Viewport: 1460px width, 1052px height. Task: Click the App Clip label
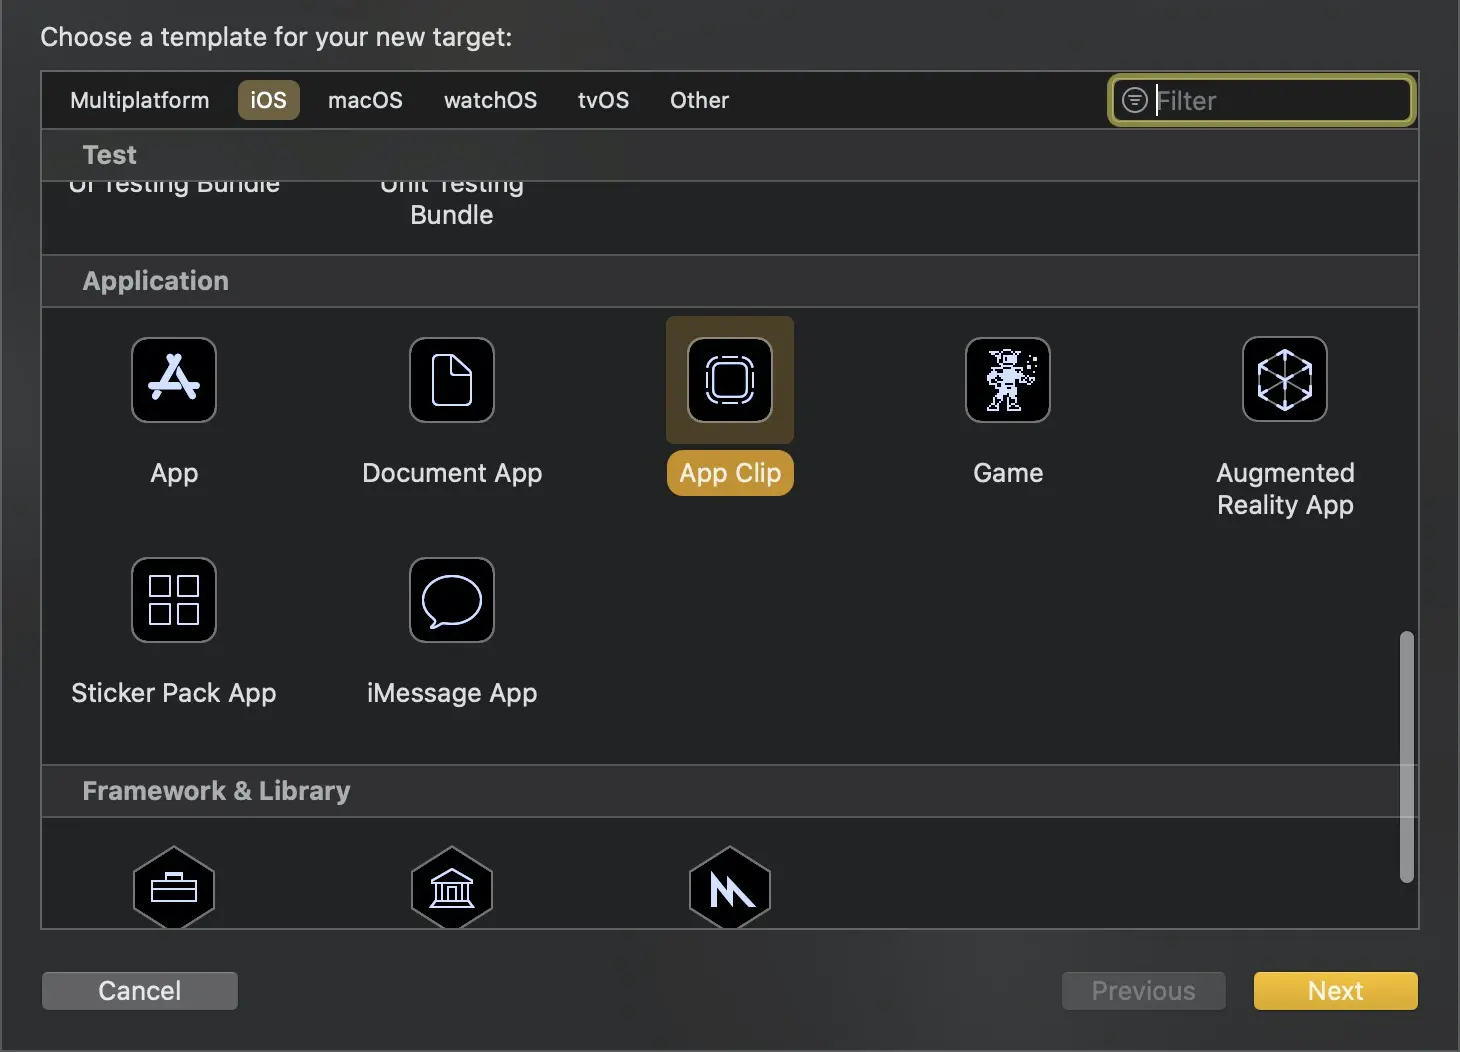(730, 473)
